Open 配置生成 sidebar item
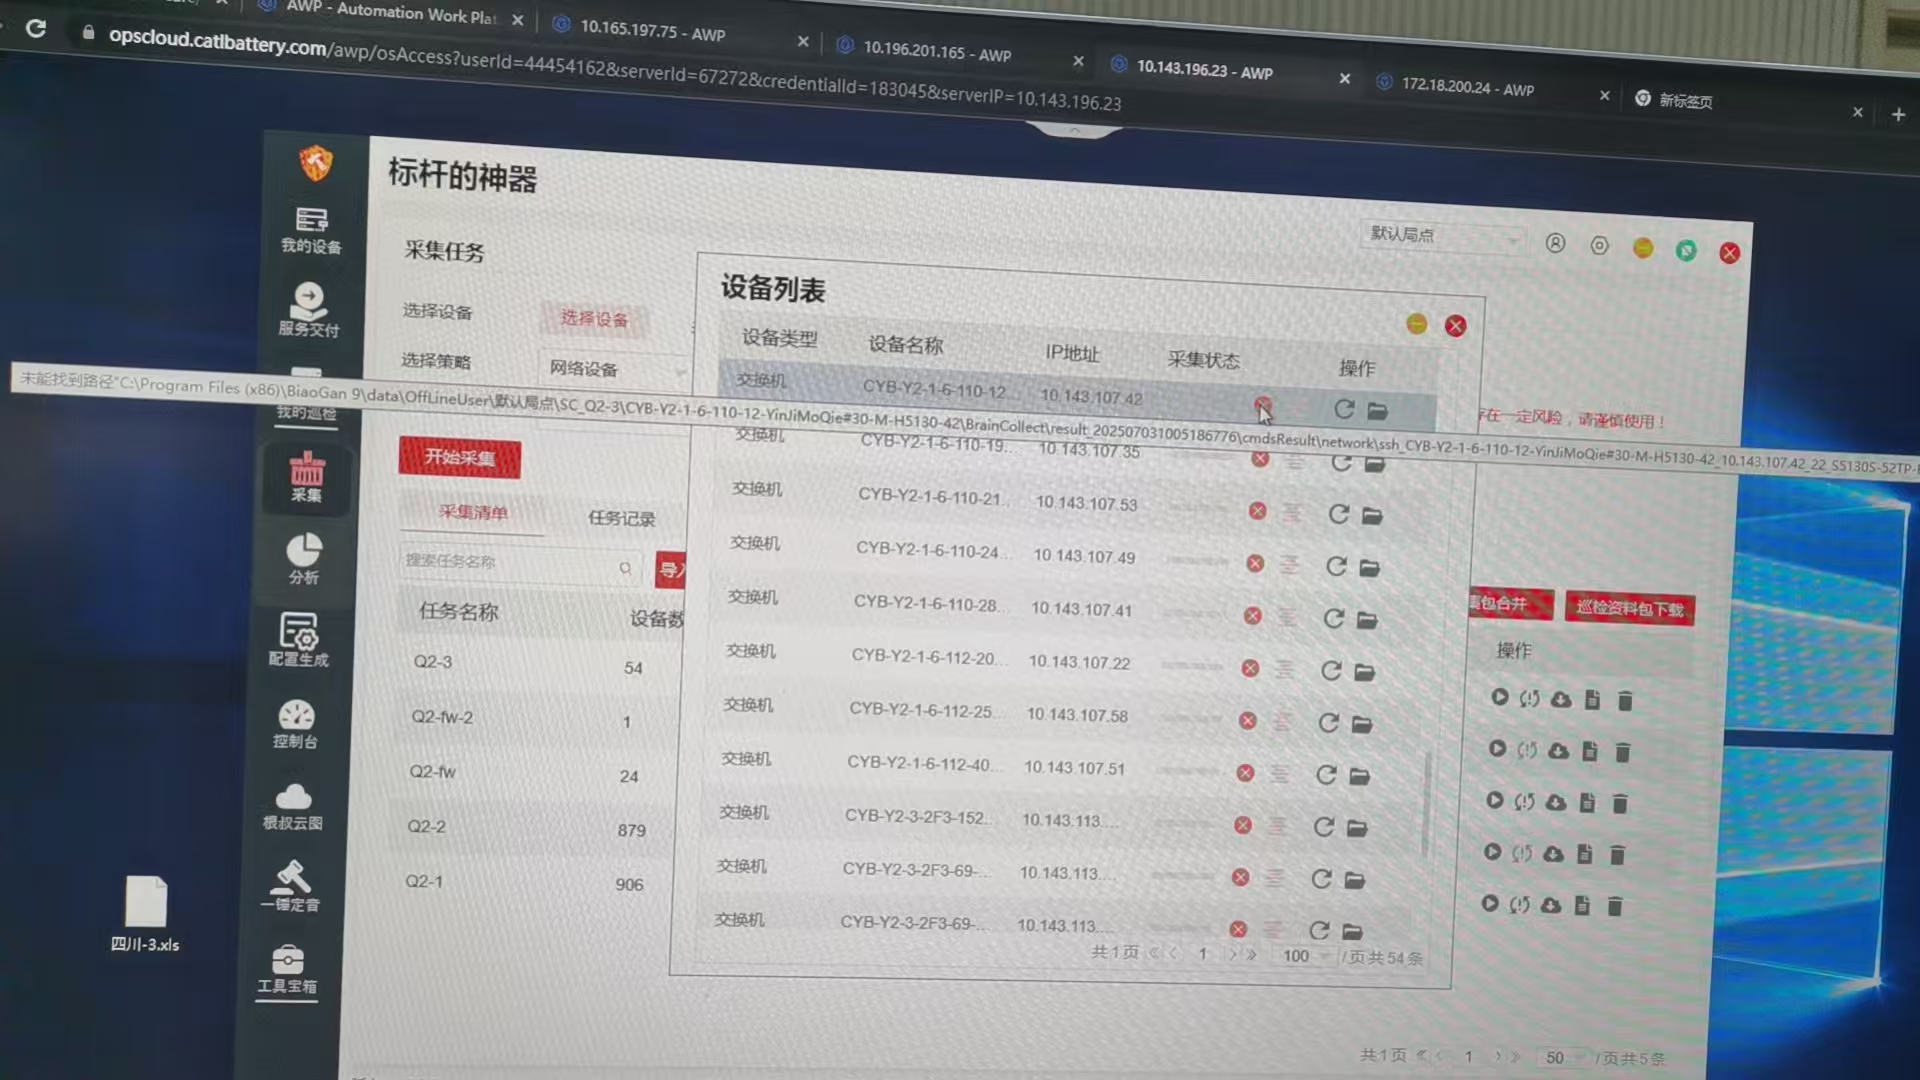The height and width of the screenshot is (1080, 1920). point(299,639)
